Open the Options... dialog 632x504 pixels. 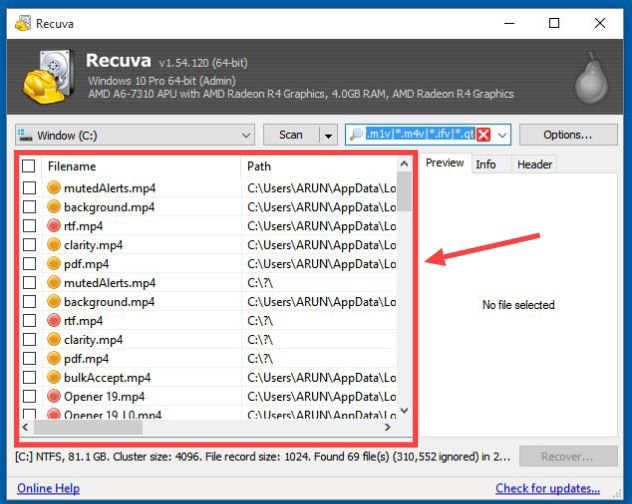tap(568, 135)
